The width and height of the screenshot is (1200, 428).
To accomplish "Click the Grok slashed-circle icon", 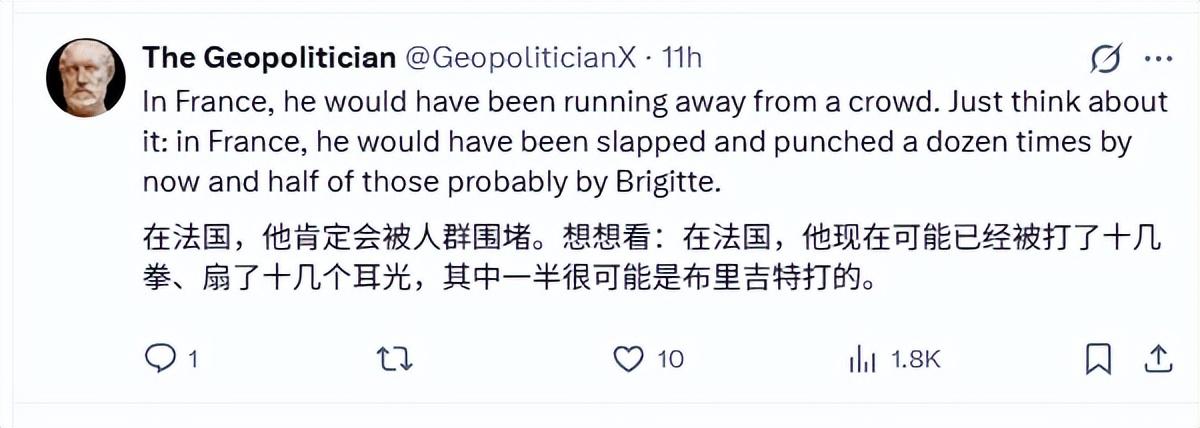I will tap(1105, 60).
